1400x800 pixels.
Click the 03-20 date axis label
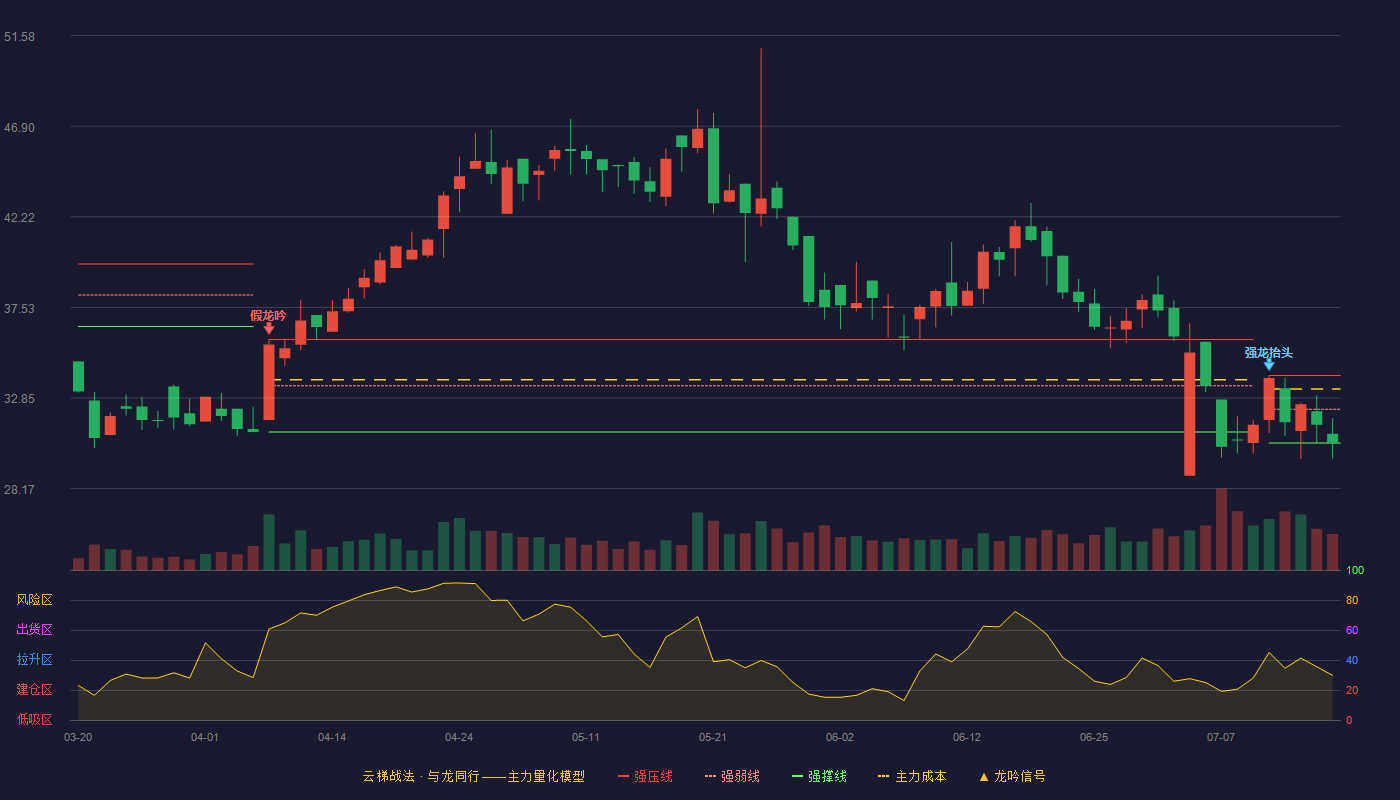[x=78, y=737]
